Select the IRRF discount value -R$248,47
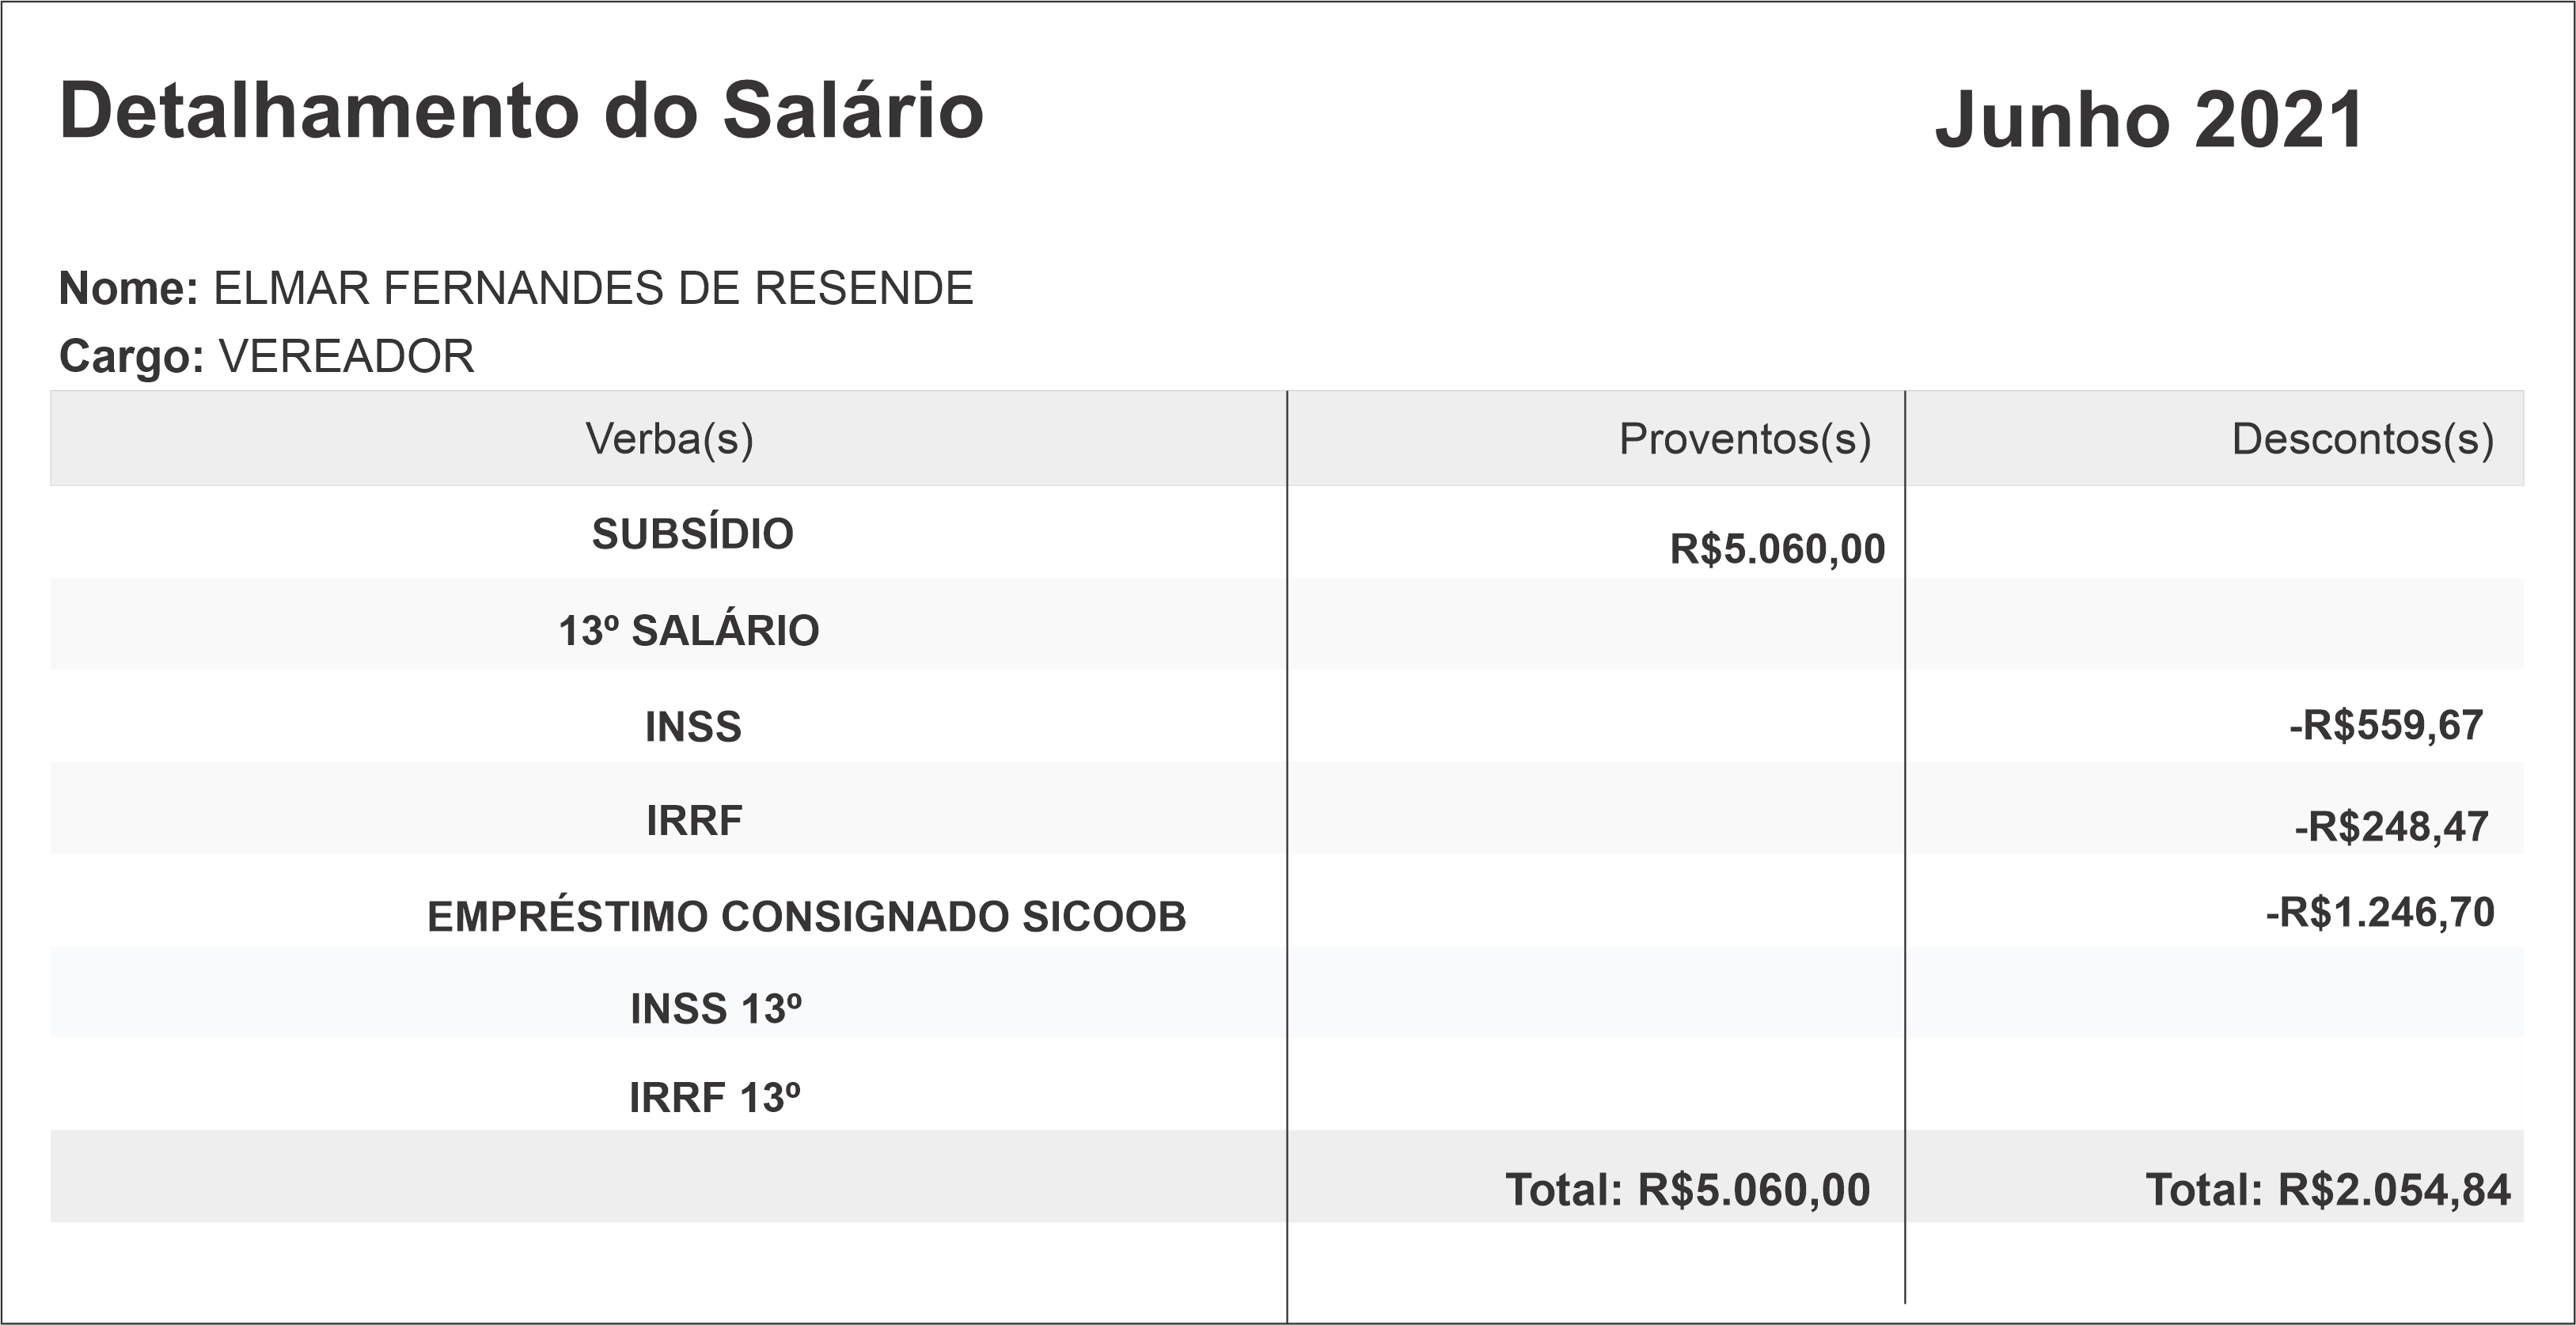Screen dimensions: 2576x1325 [2391, 827]
